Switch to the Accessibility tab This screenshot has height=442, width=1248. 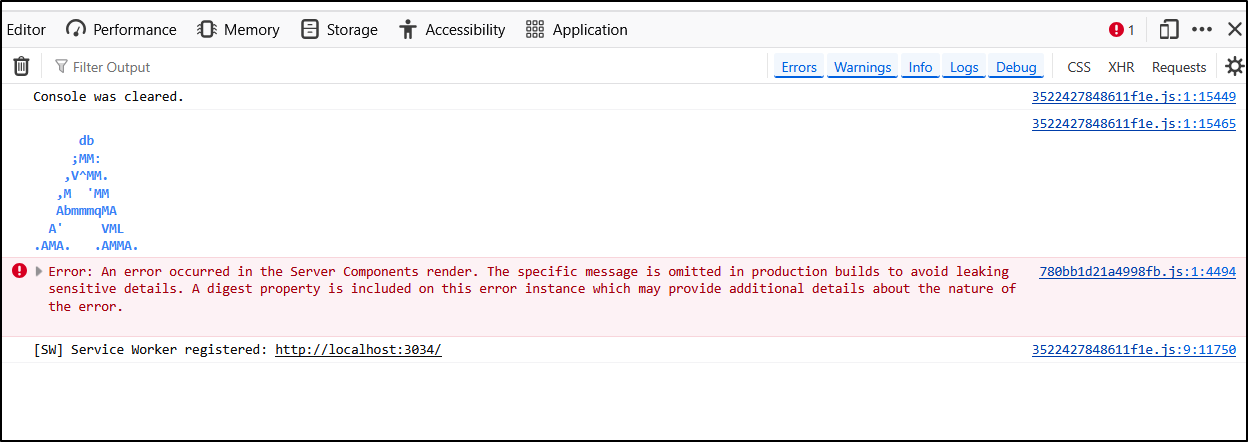click(452, 30)
